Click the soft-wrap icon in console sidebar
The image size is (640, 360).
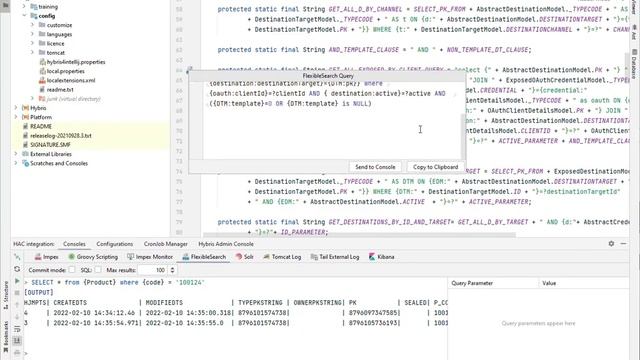17,329
